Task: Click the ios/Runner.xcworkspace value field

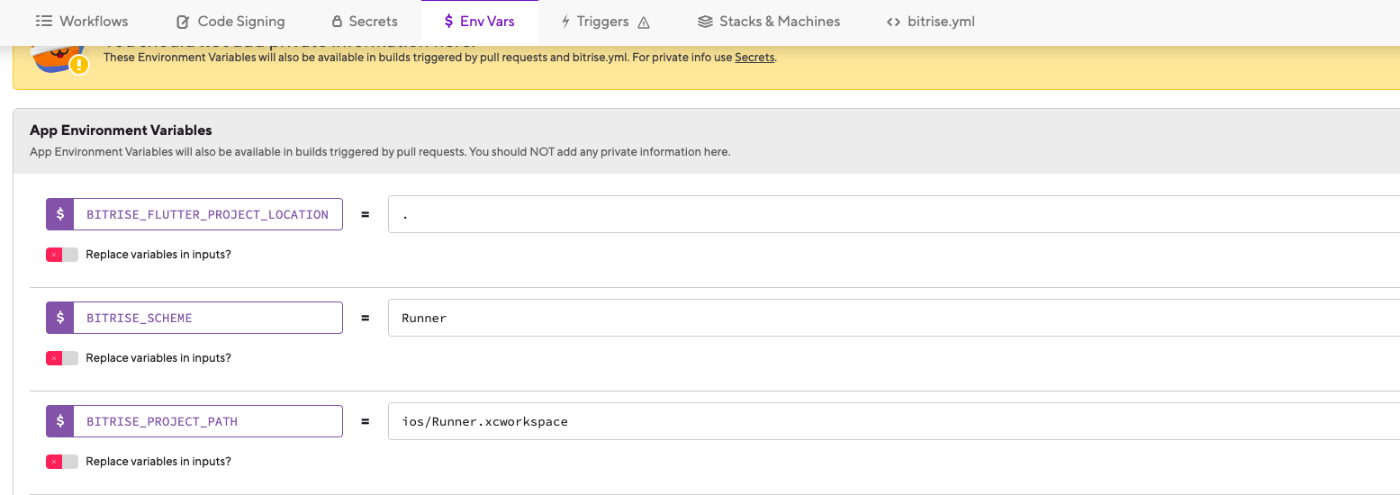Action: point(894,421)
